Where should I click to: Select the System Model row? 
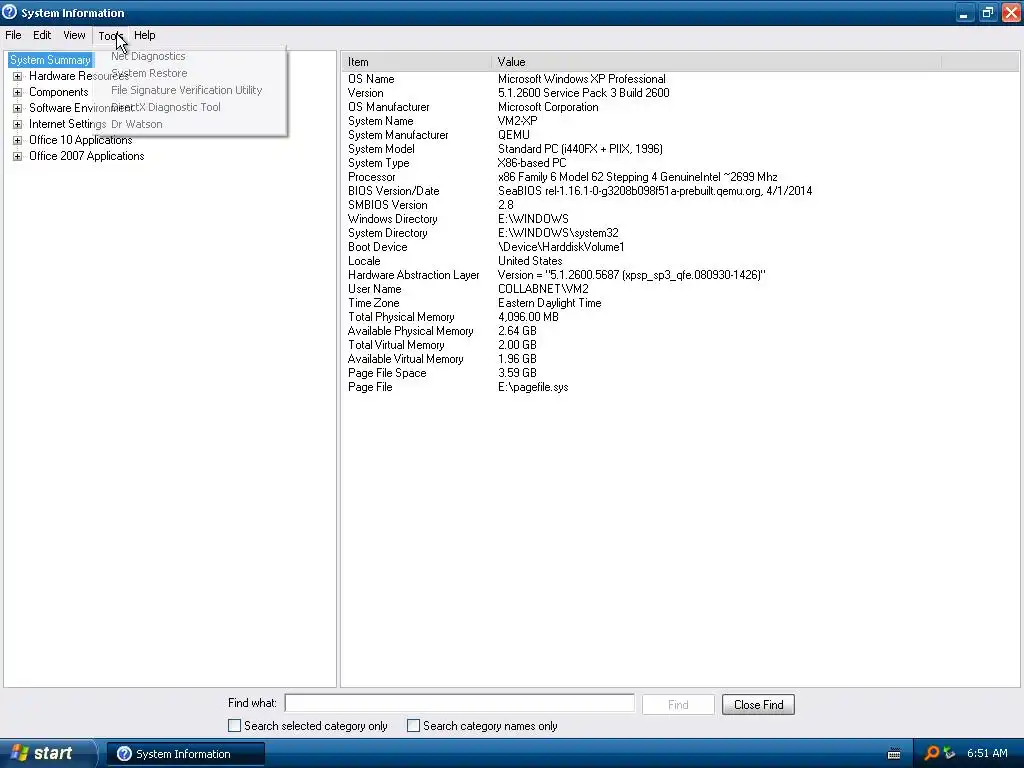click(679, 149)
